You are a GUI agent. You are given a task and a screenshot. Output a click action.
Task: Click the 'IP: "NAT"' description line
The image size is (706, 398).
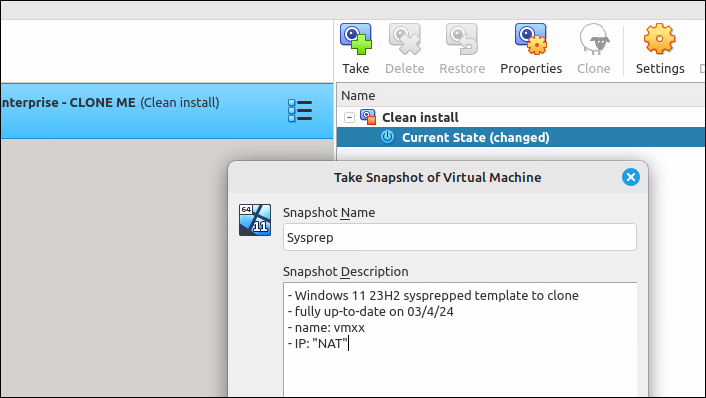point(318,344)
